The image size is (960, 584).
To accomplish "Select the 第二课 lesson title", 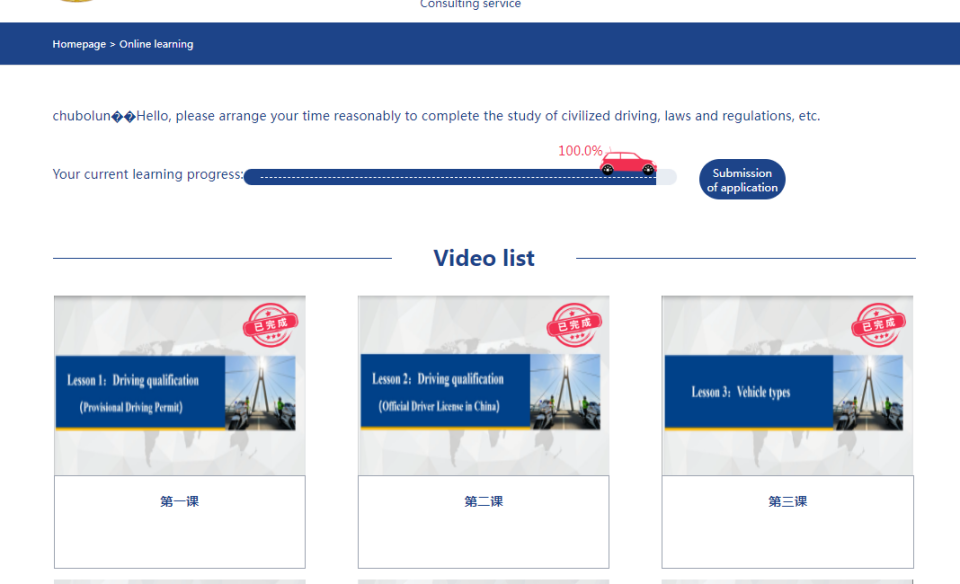I will point(484,501).
